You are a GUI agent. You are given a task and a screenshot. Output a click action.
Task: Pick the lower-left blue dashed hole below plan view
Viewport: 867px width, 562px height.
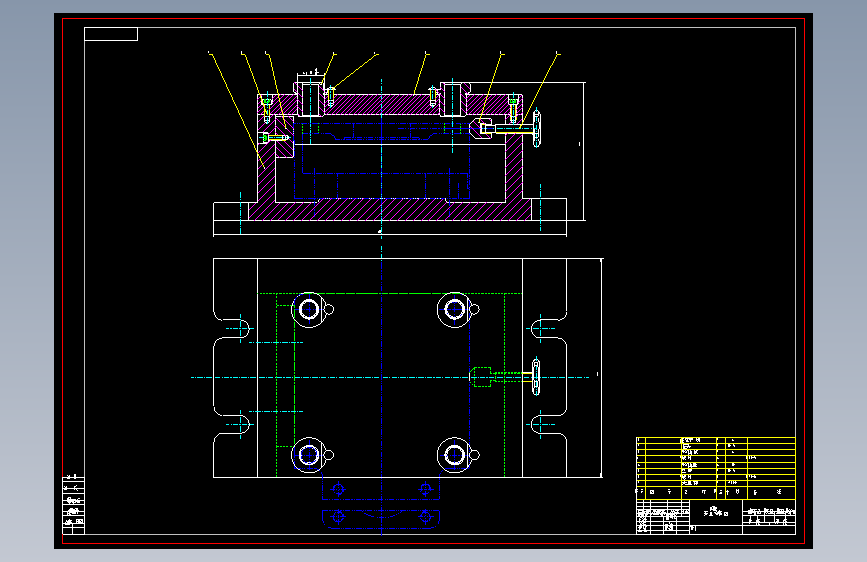[x=338, y=517]
